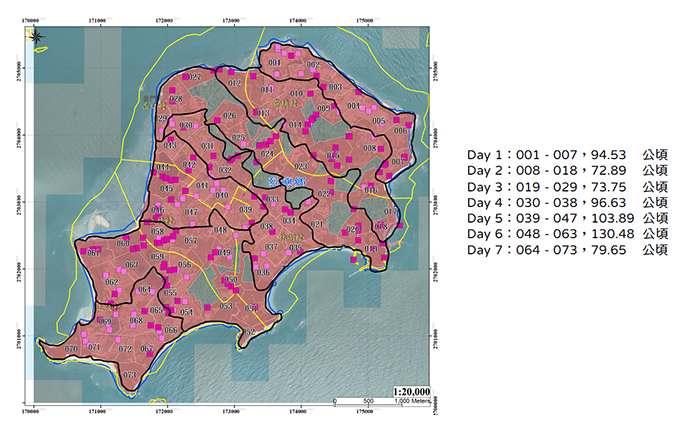Click zone label 028 on the map
Viewport: 700px width, 423px height.
point(176,99)
